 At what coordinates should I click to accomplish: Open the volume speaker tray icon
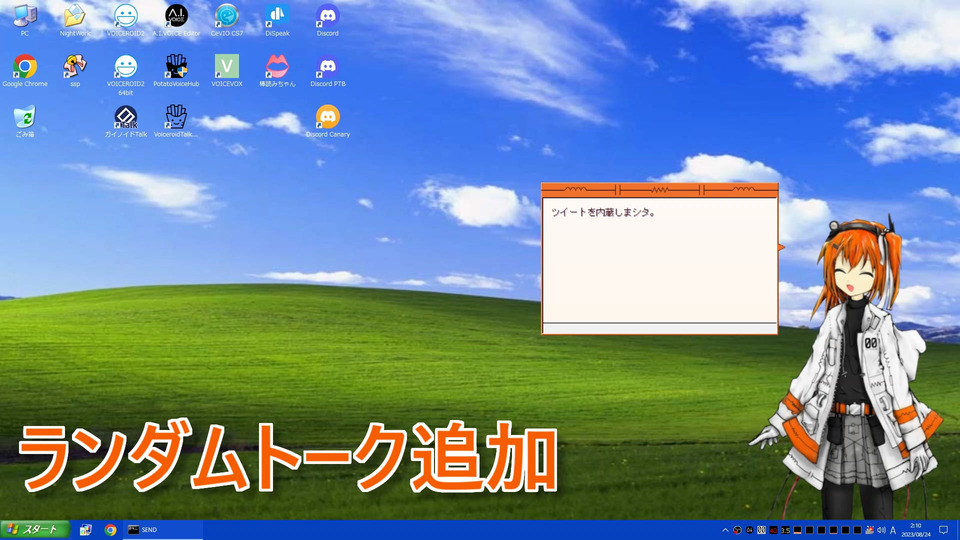click(881, 530)
